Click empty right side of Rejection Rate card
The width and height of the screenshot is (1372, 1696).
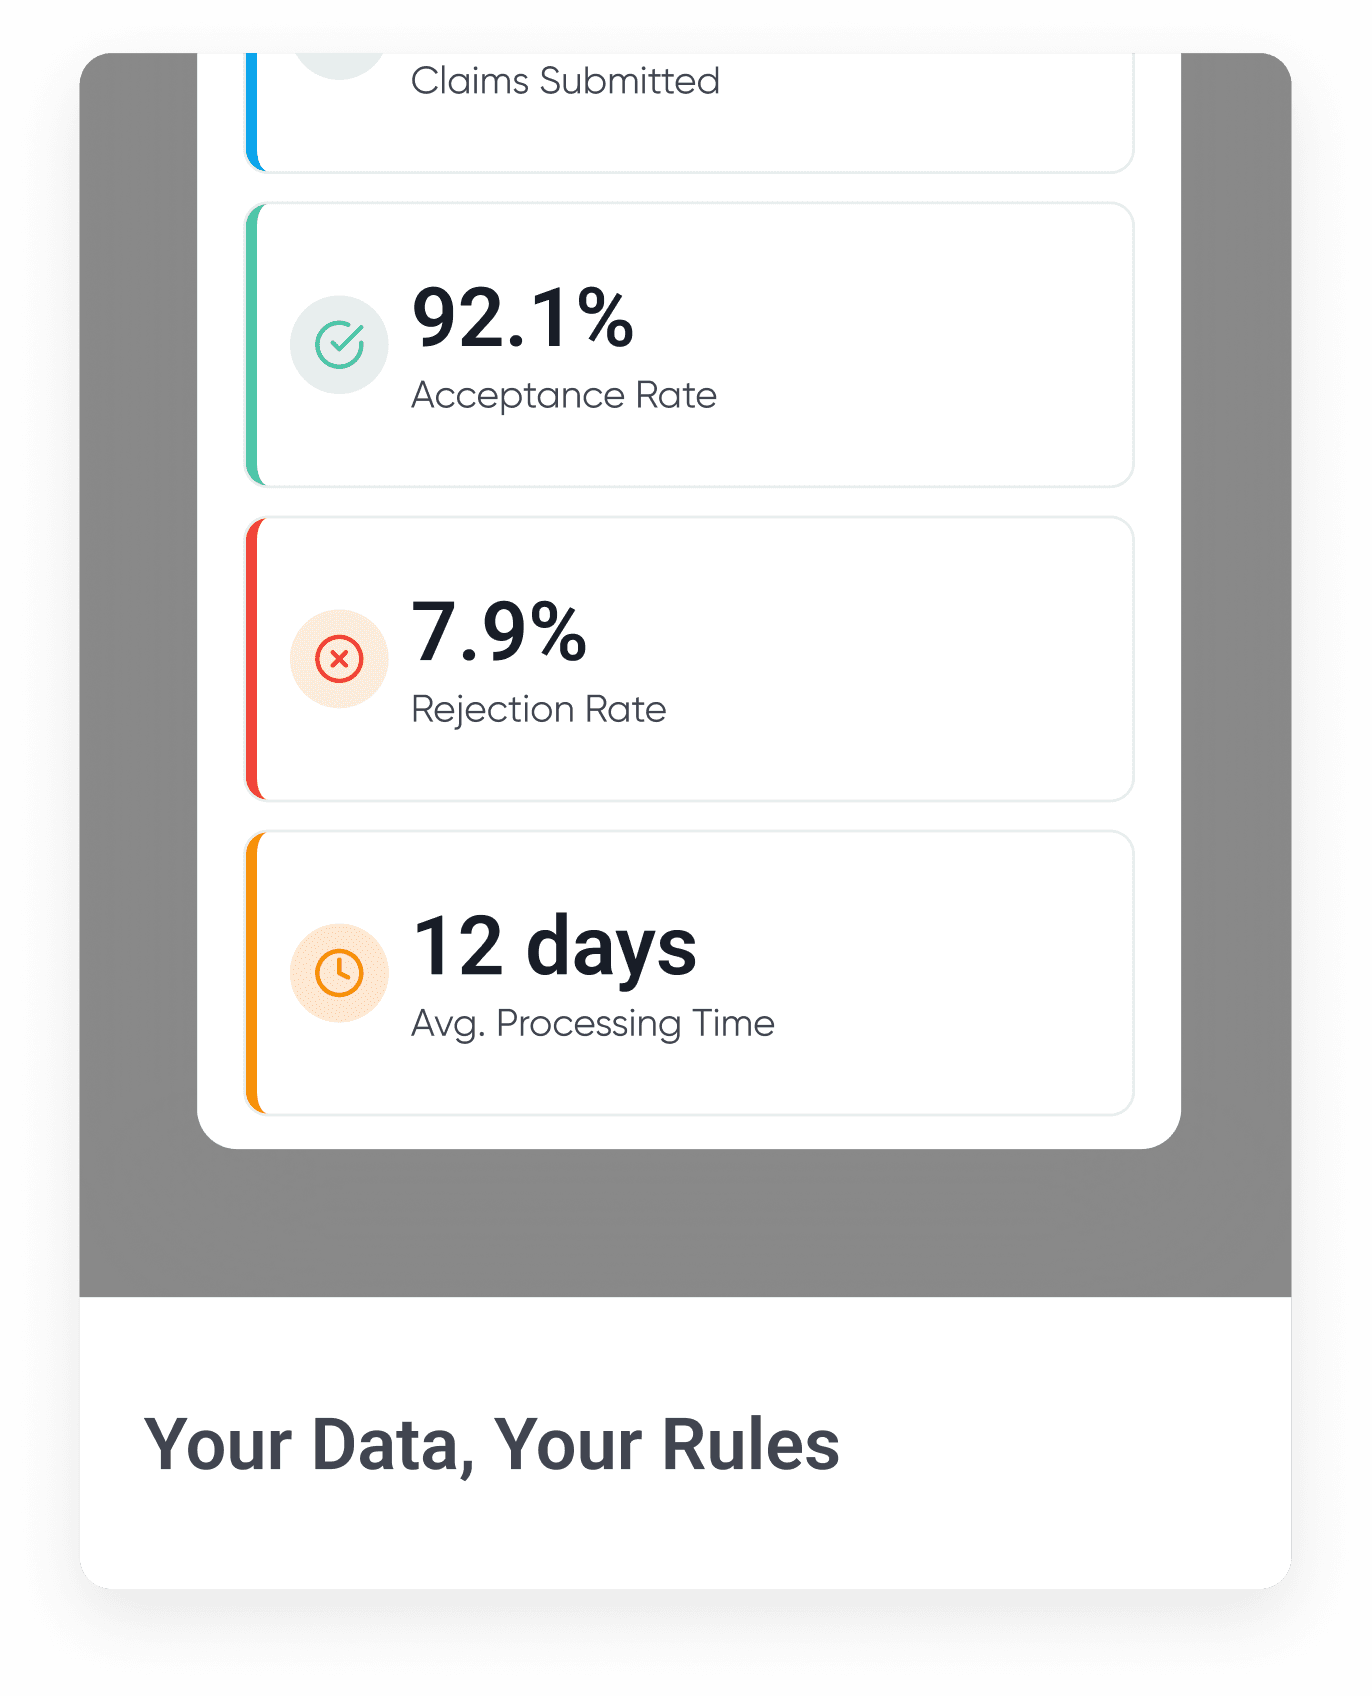pyautogui.click(x=950, y=659)
